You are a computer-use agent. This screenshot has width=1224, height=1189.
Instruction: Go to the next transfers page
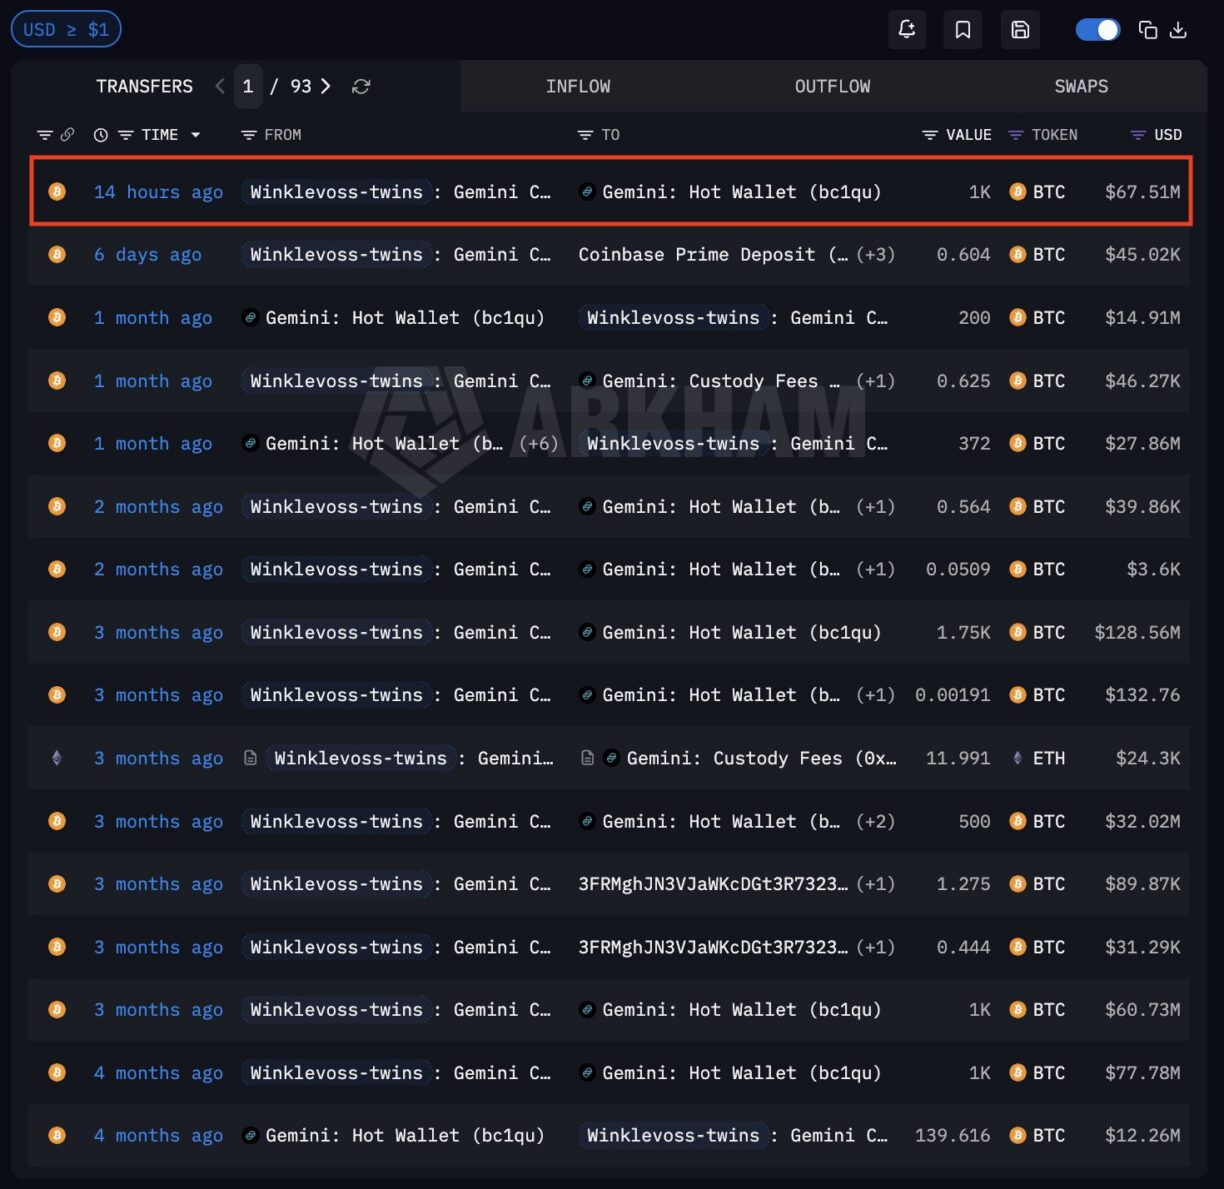325,86
